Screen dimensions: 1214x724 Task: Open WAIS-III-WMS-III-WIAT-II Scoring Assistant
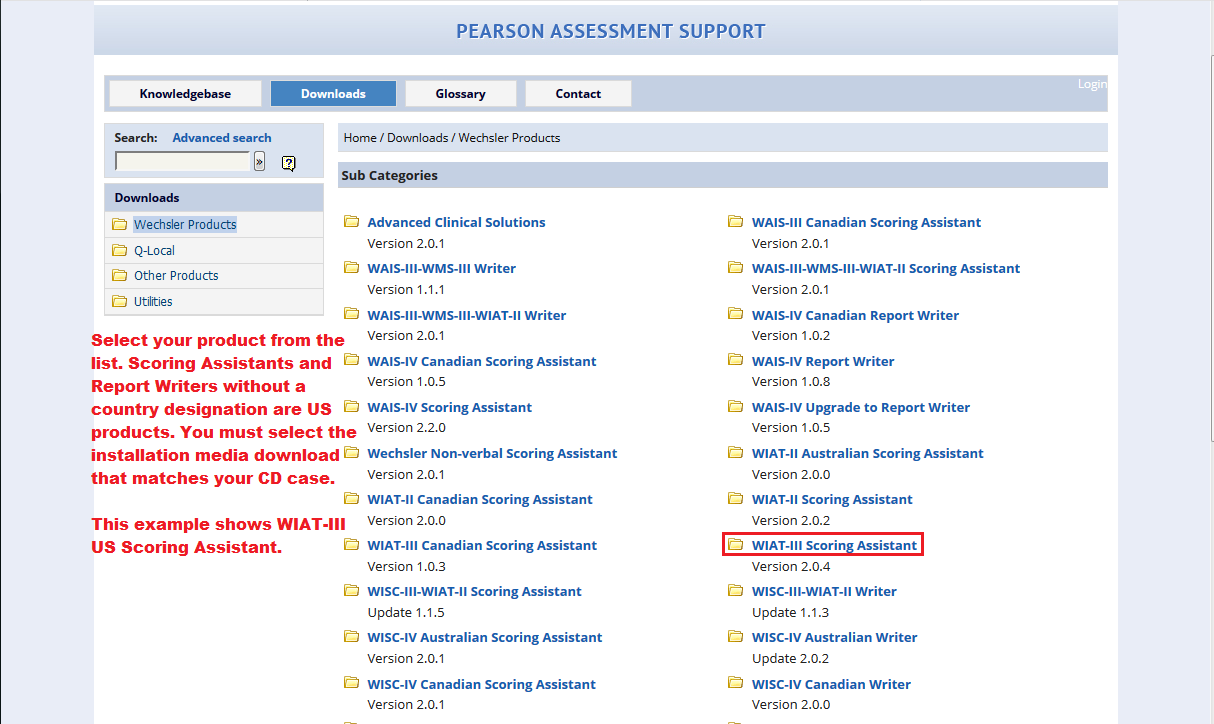(886, 269)
